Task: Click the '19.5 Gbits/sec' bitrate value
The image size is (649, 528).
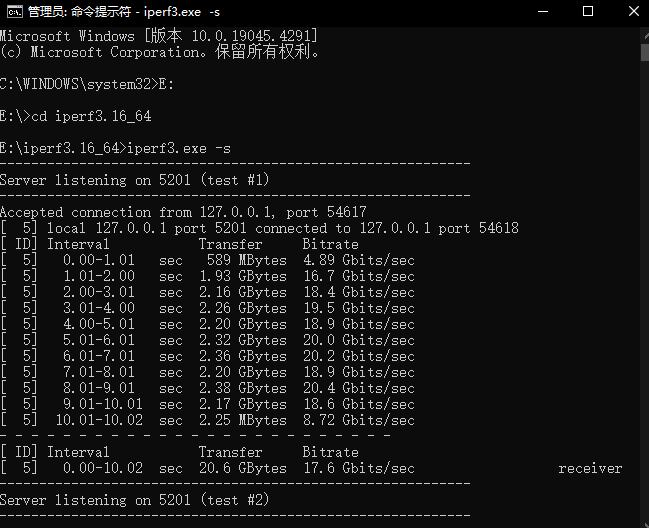Action: pos(358,308)
